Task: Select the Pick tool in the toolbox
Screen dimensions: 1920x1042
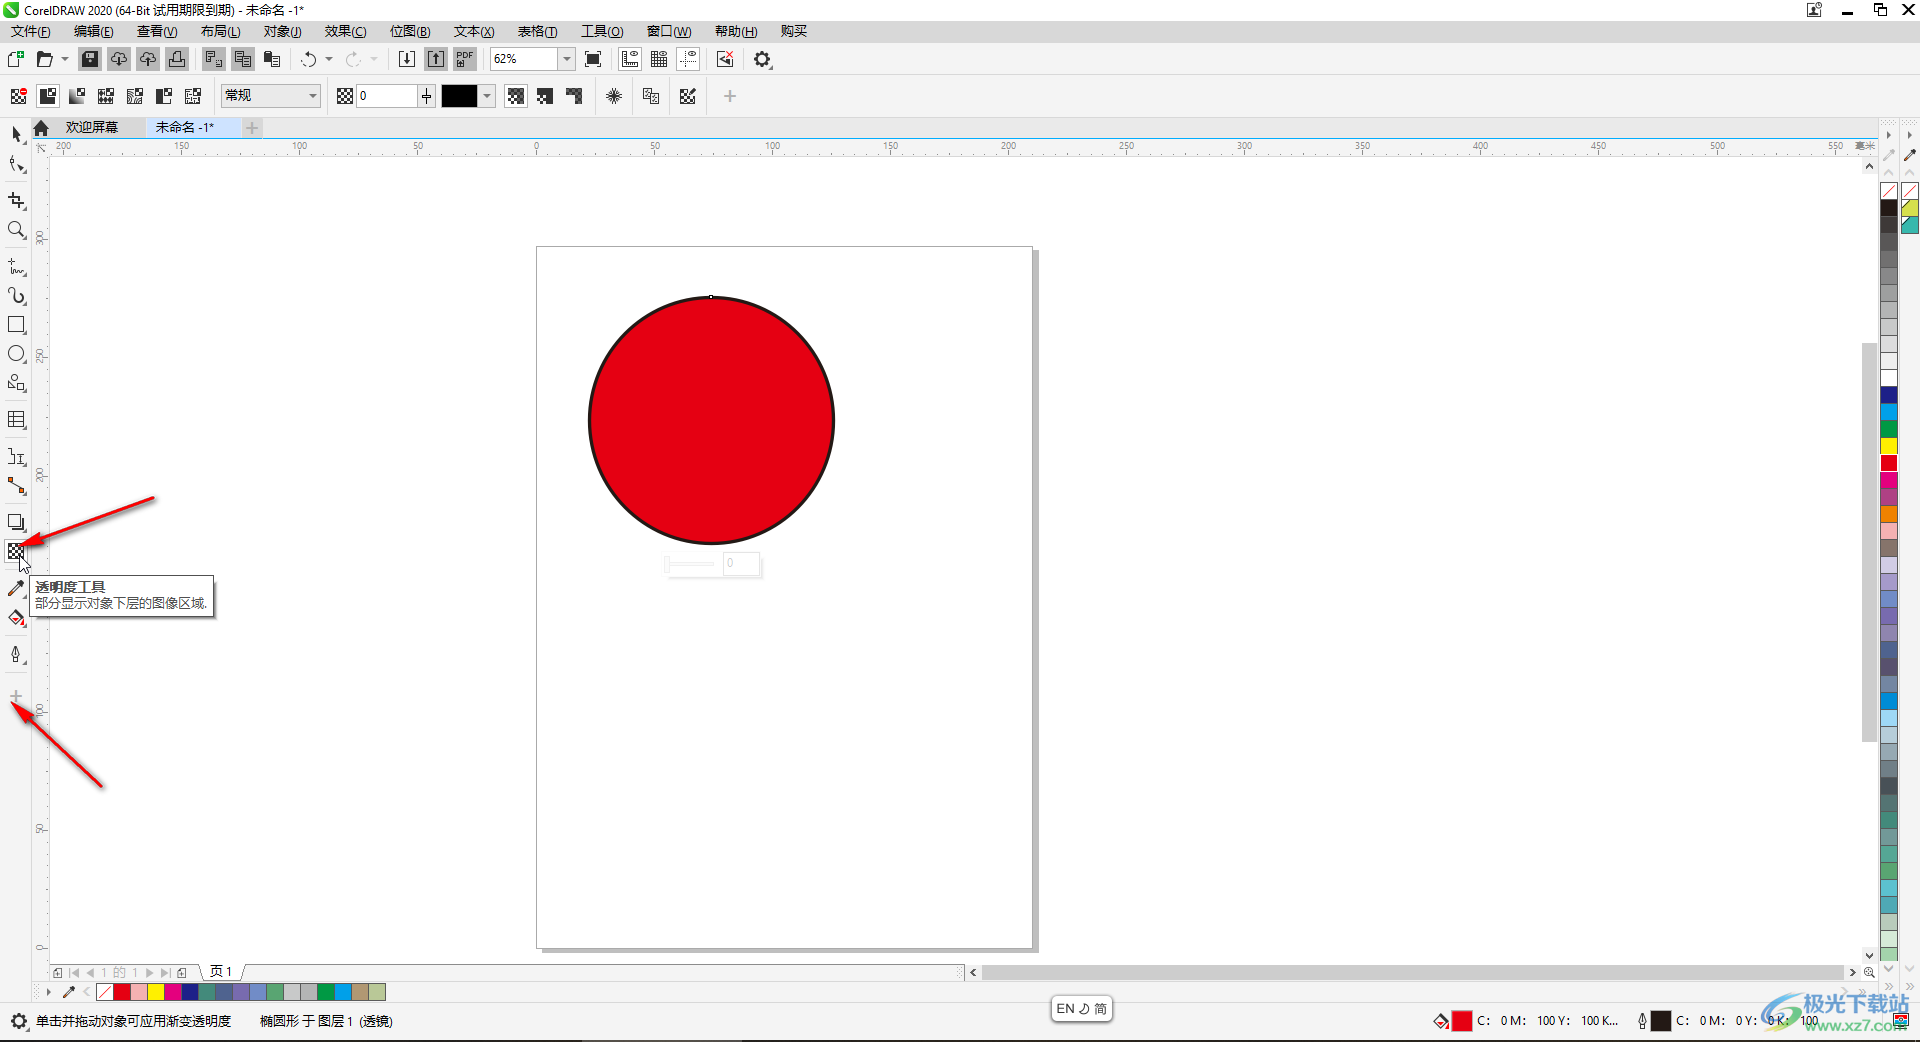Action: tap(16, 134)
